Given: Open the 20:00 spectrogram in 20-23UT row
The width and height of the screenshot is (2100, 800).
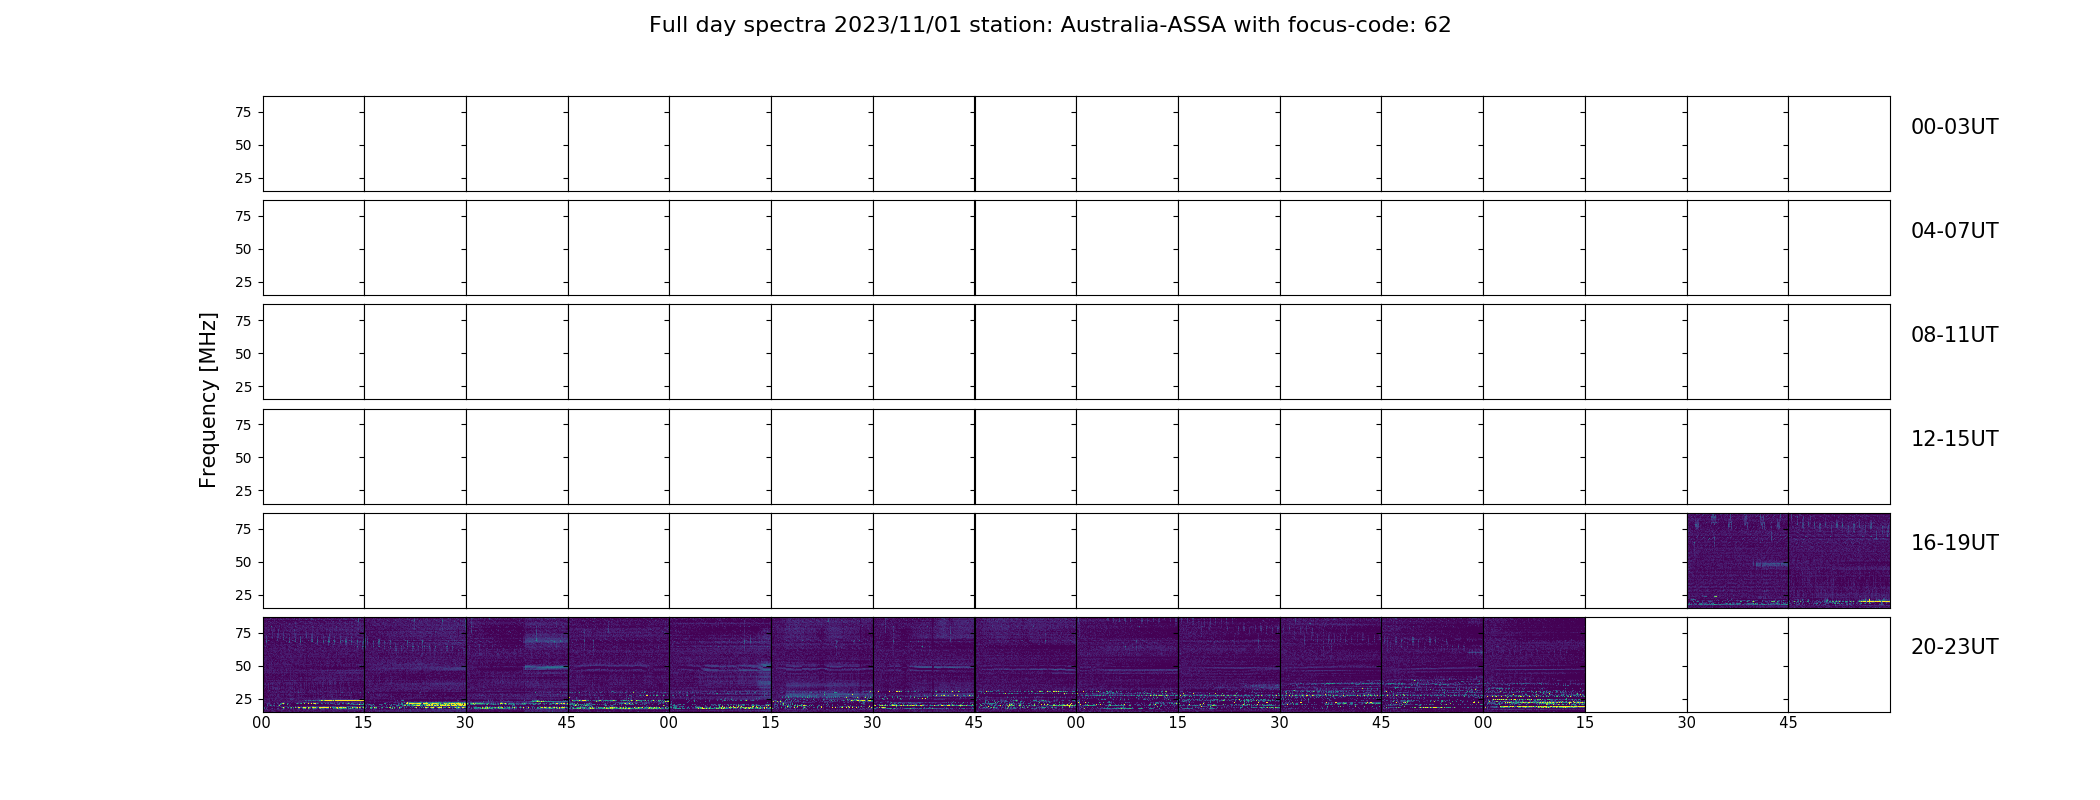Looking at the screenshot, I should click(x=314, y=665).
